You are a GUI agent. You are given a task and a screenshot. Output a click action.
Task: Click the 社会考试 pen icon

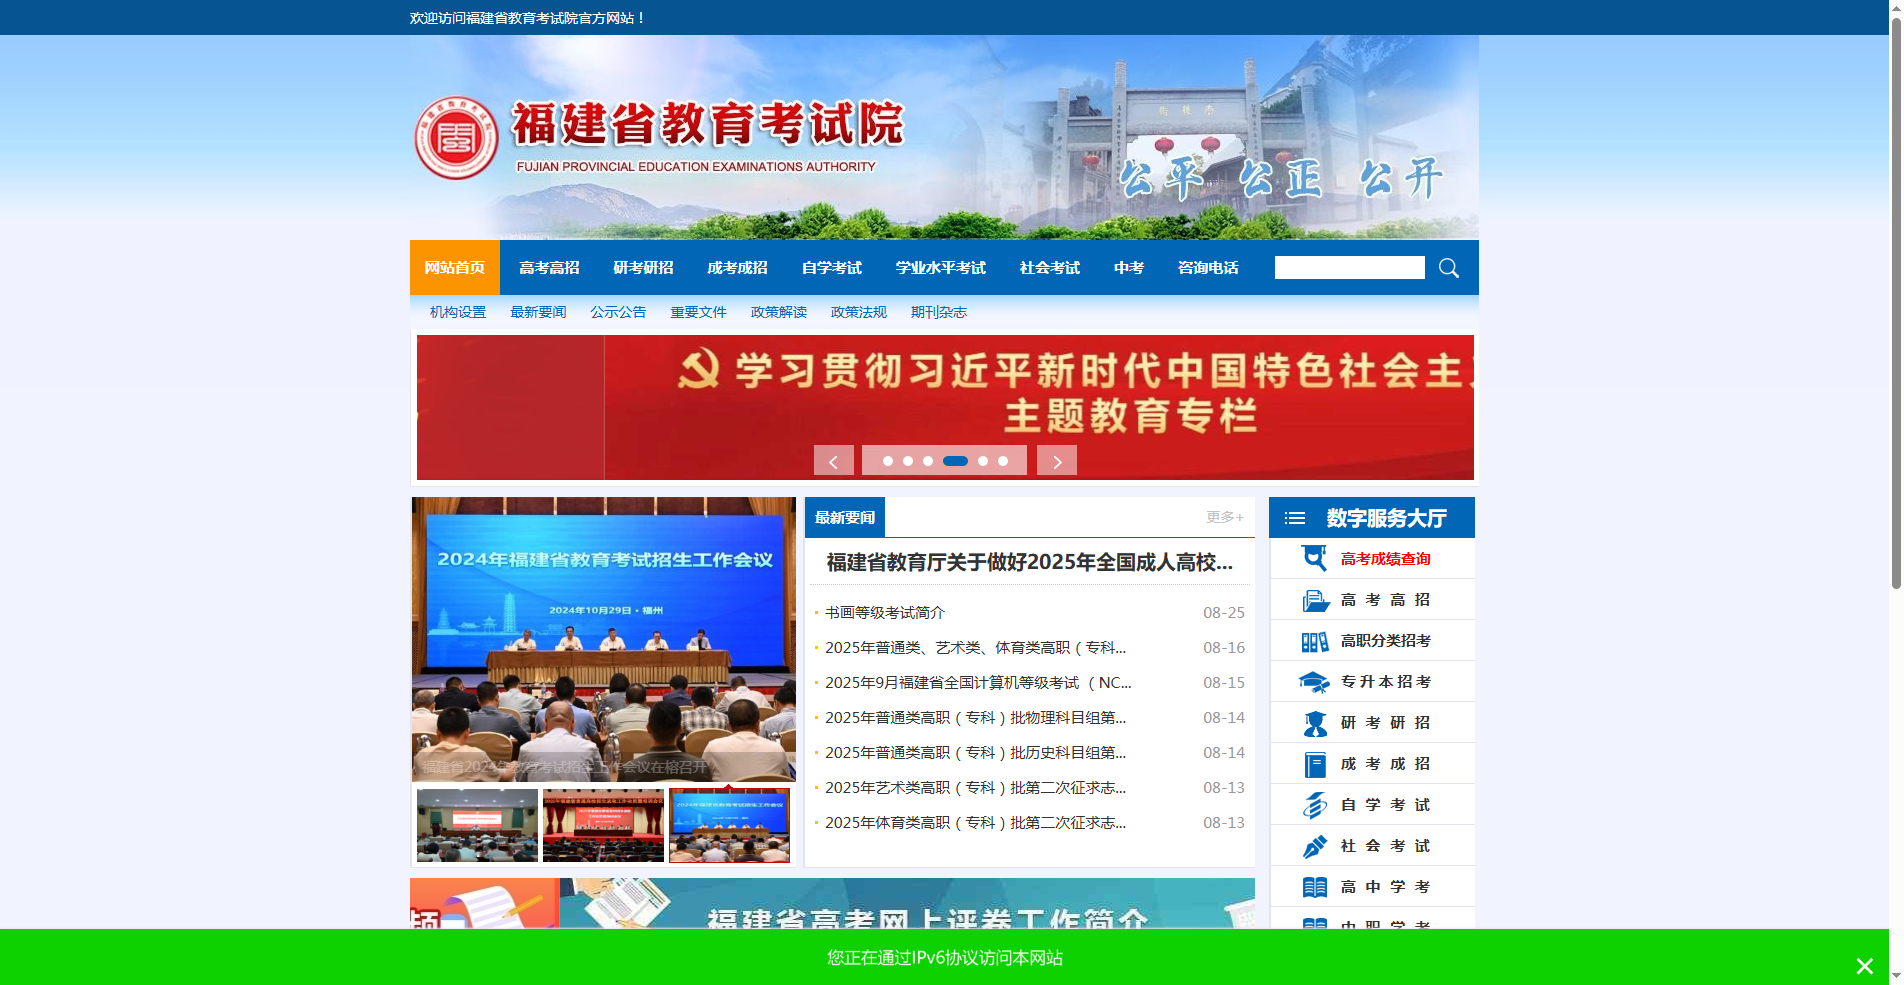point(1314,845)
